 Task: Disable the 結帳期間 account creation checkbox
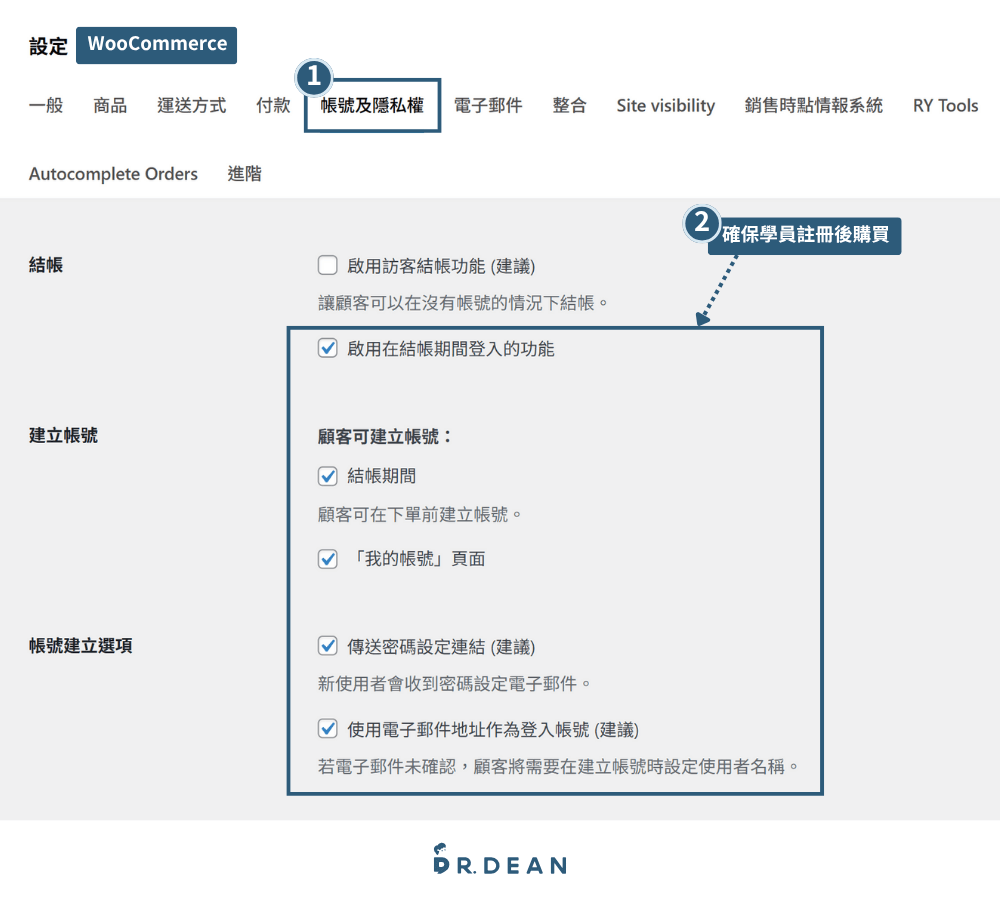327,475
